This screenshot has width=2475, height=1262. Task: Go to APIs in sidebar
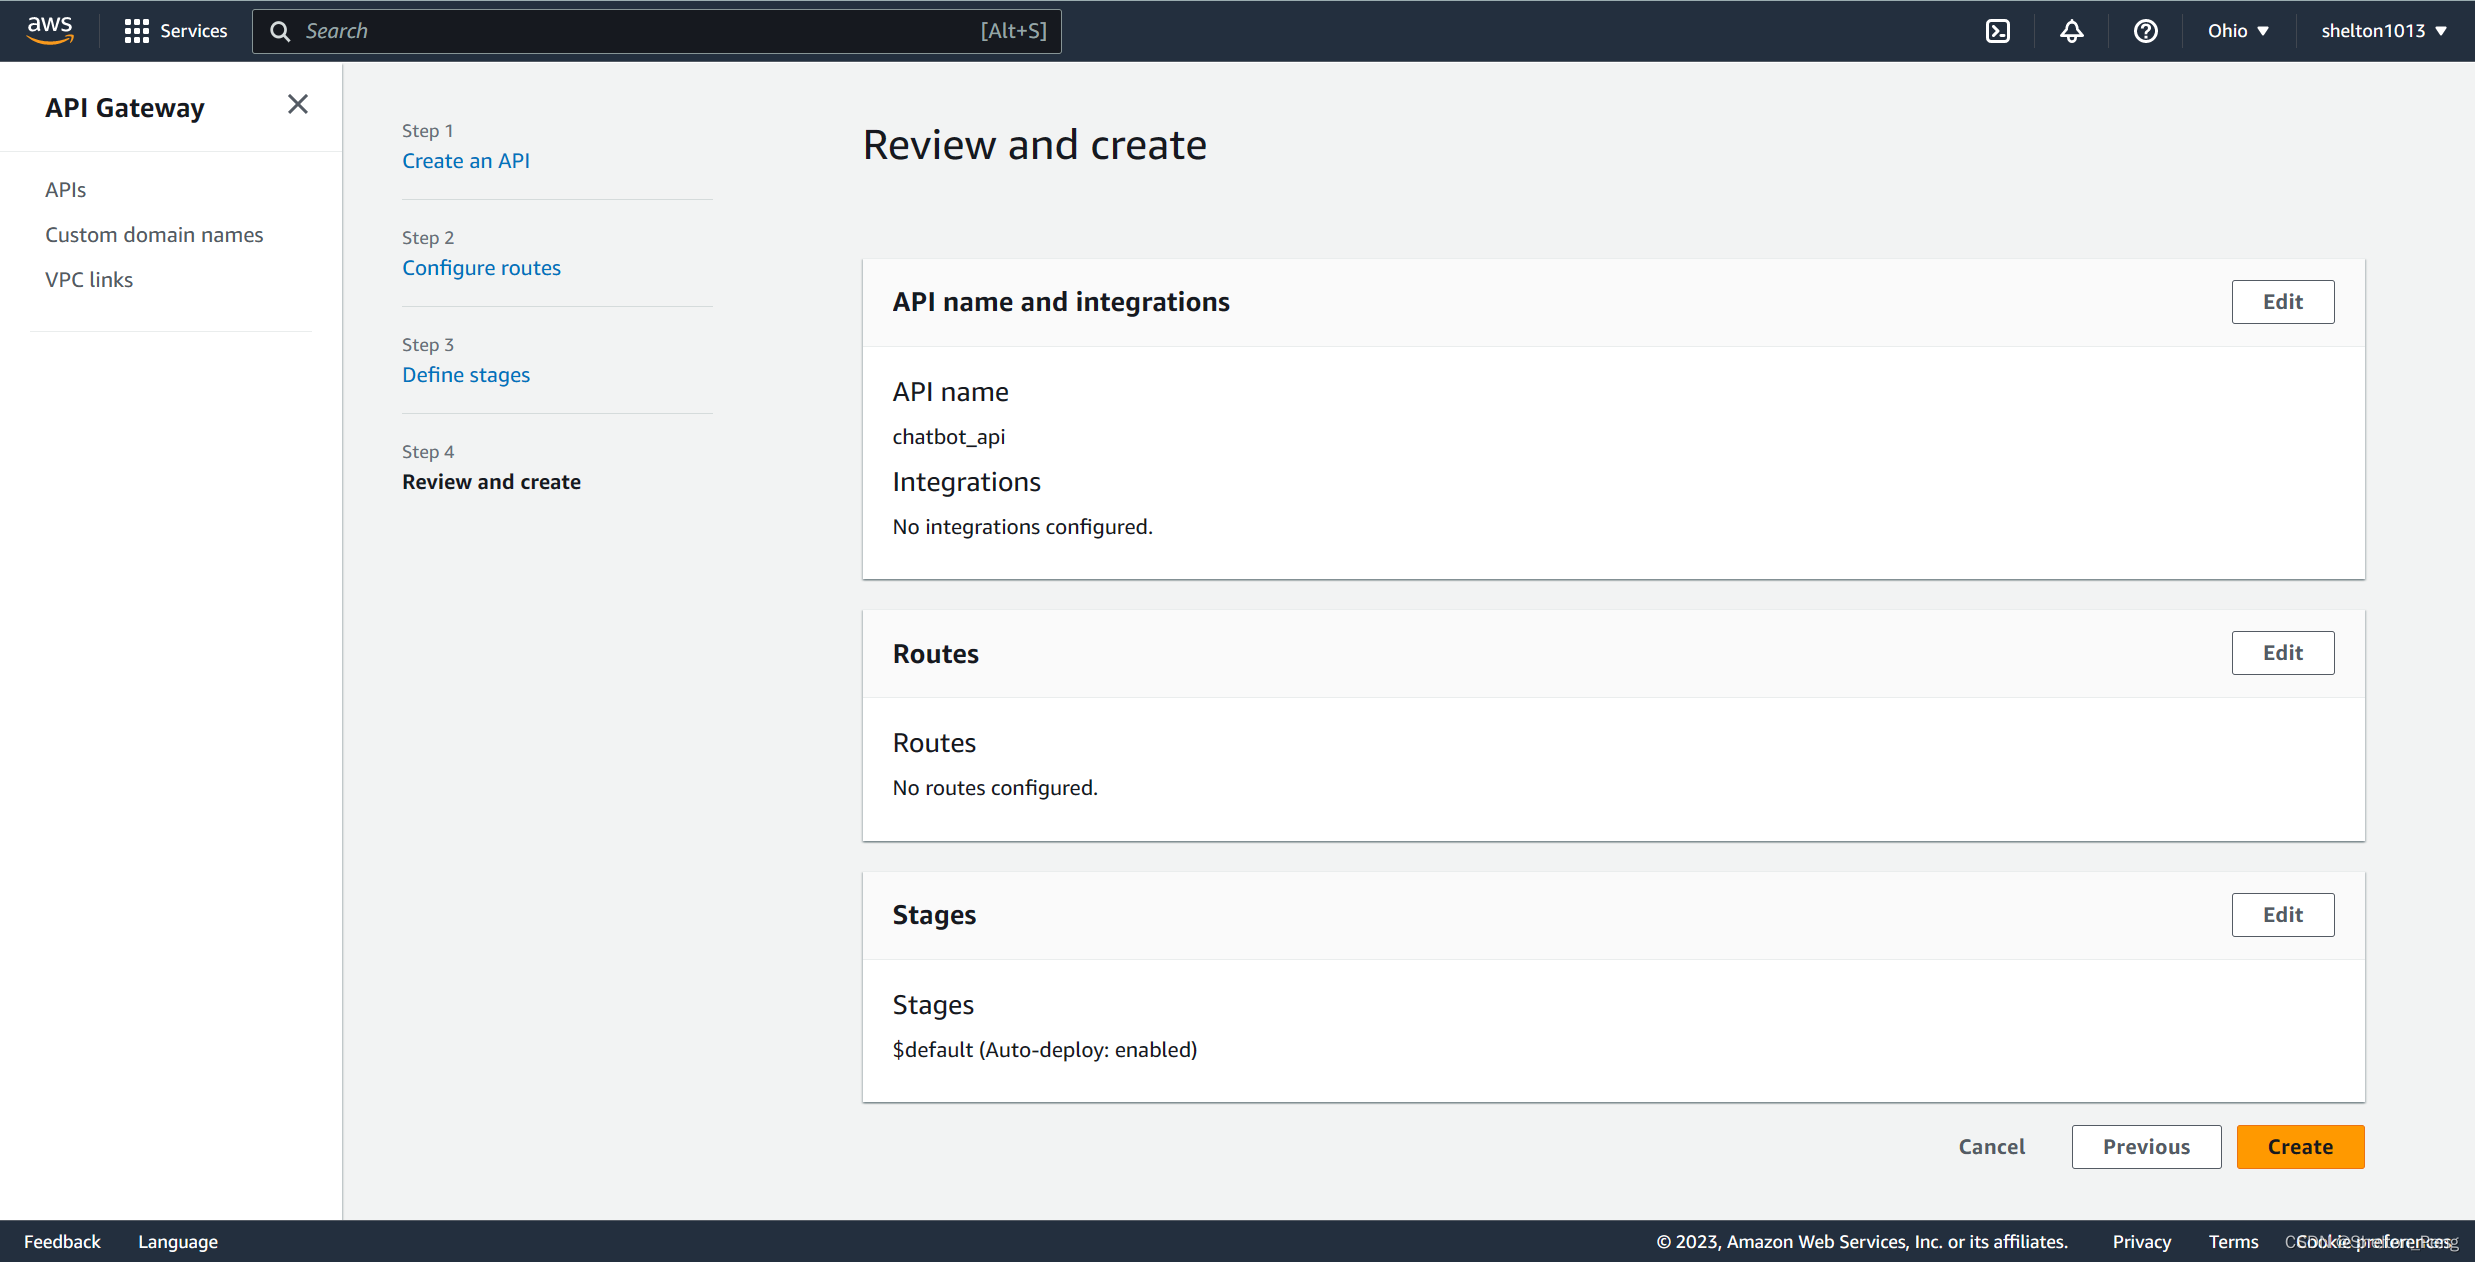click(65, 190)
